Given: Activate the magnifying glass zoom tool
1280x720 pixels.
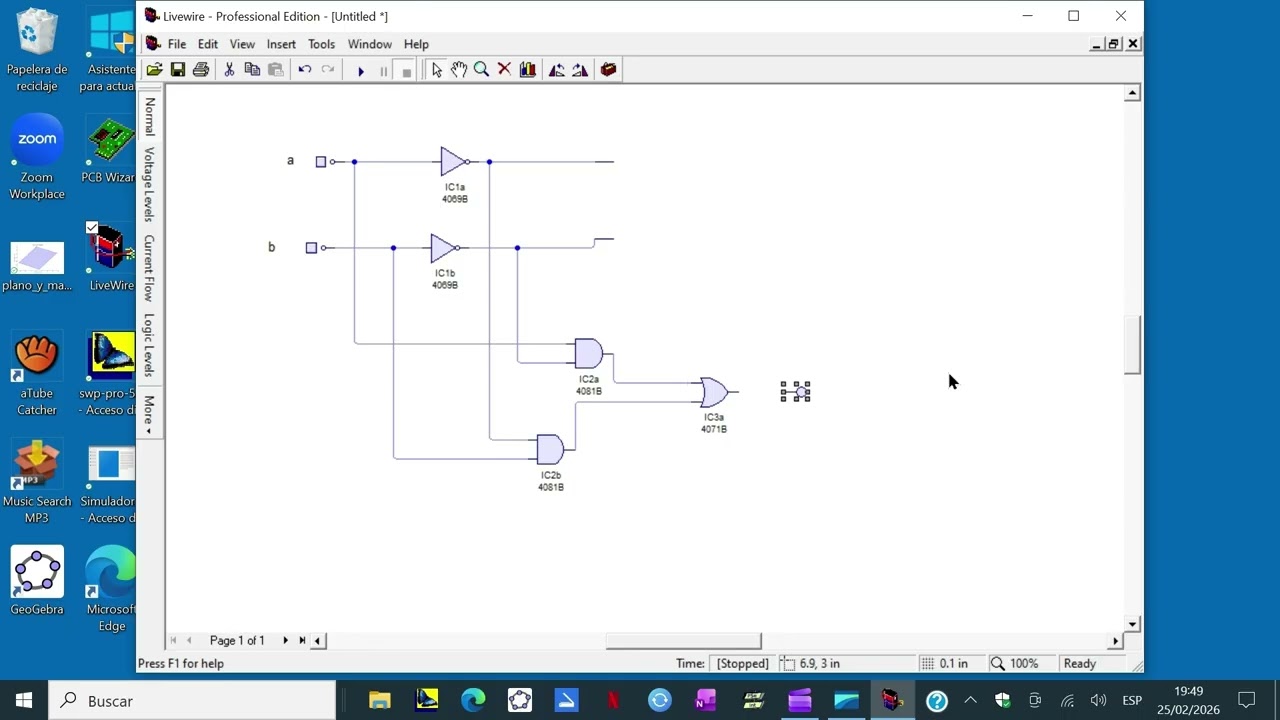Looking at the screenshot, I should pos(481,70).
